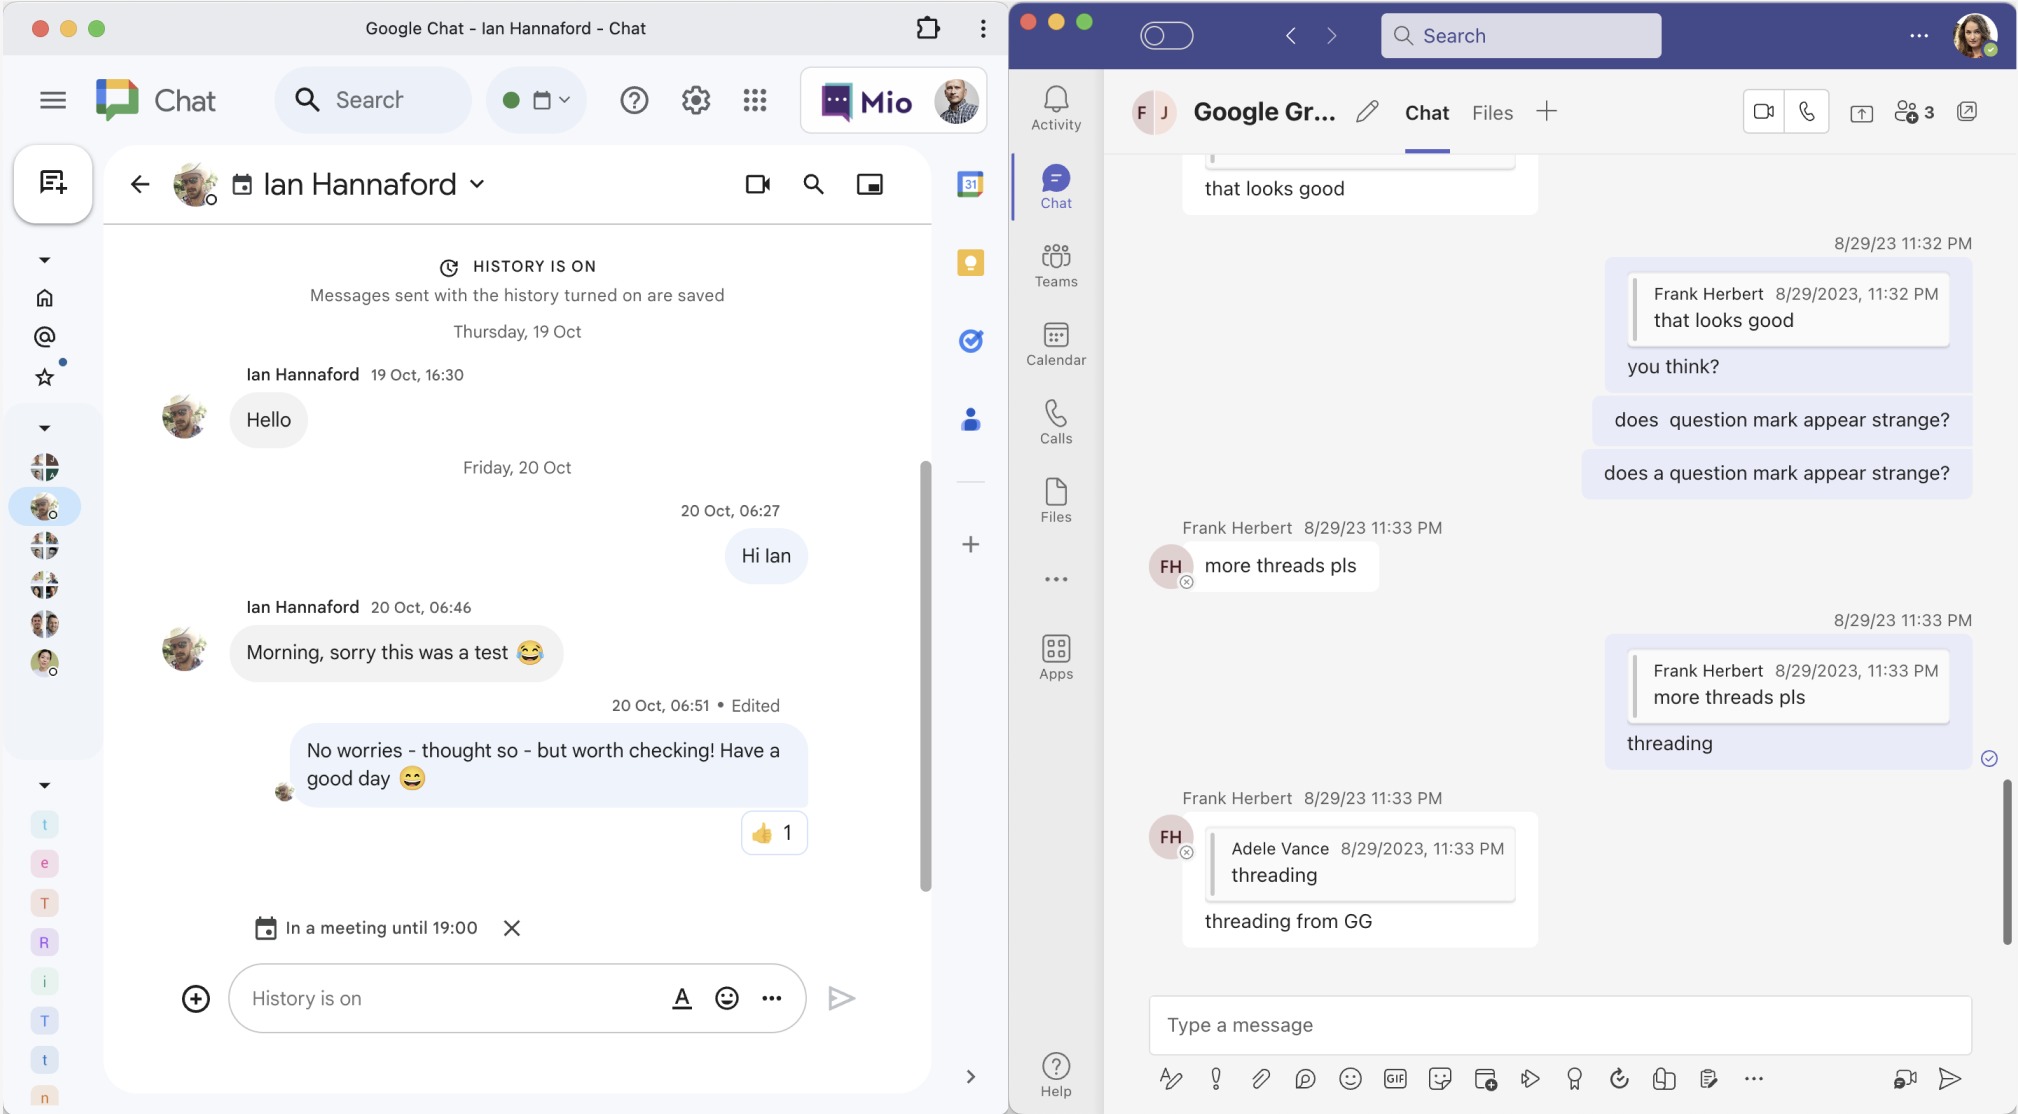Insert a GIF into the Teams message

(x=1395, y=1078)
